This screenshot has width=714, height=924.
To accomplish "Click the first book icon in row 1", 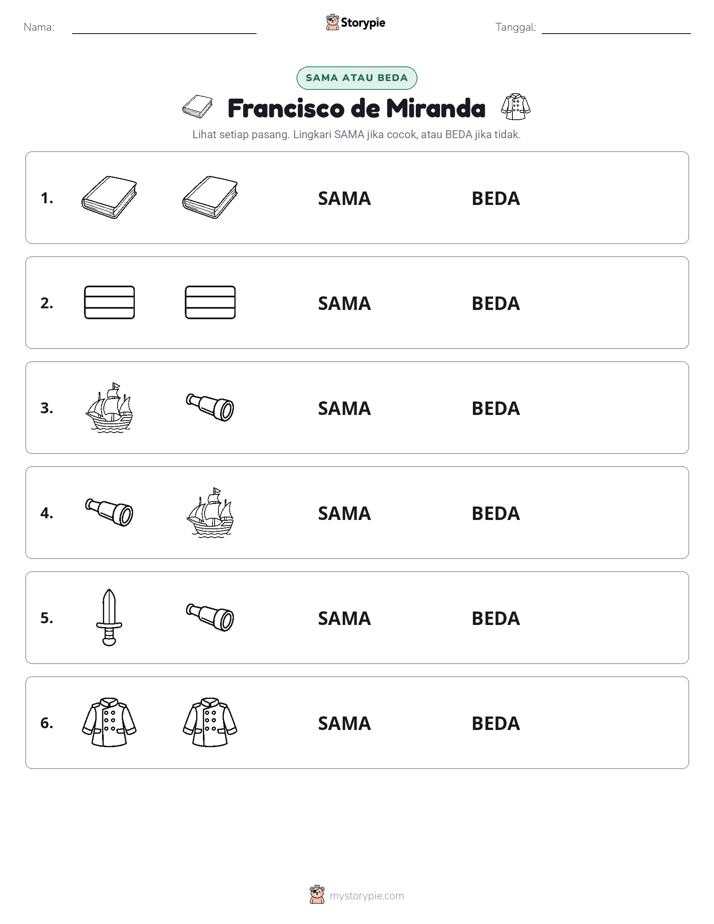I will pos(109,197).
